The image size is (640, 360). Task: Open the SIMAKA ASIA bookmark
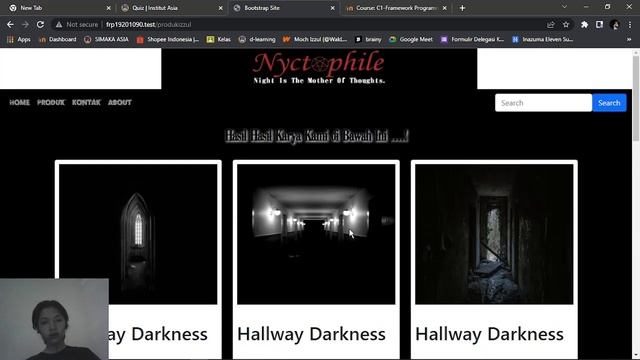coord(106,39)
